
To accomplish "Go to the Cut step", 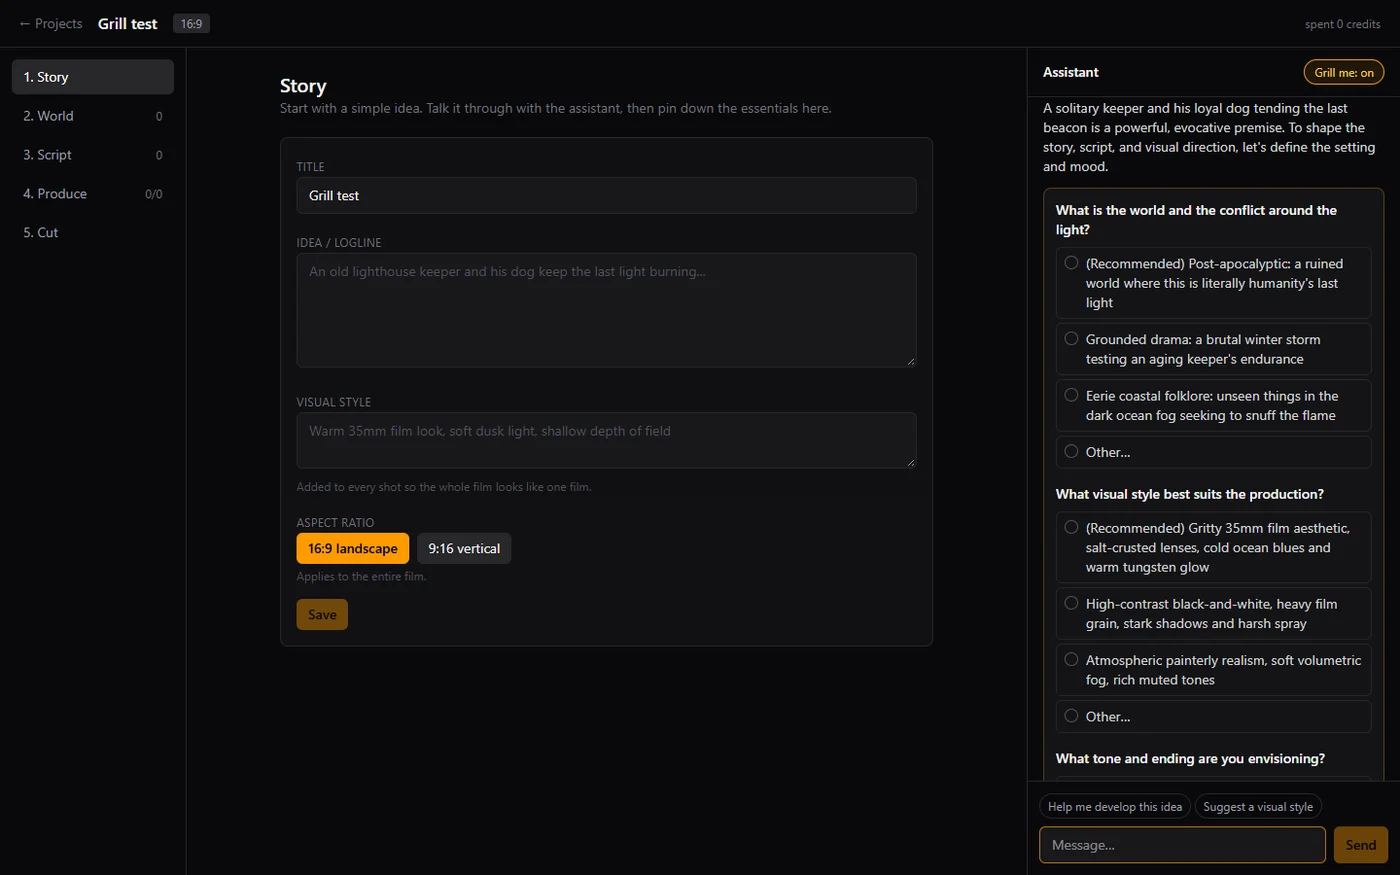I will (x=93, y=233).
